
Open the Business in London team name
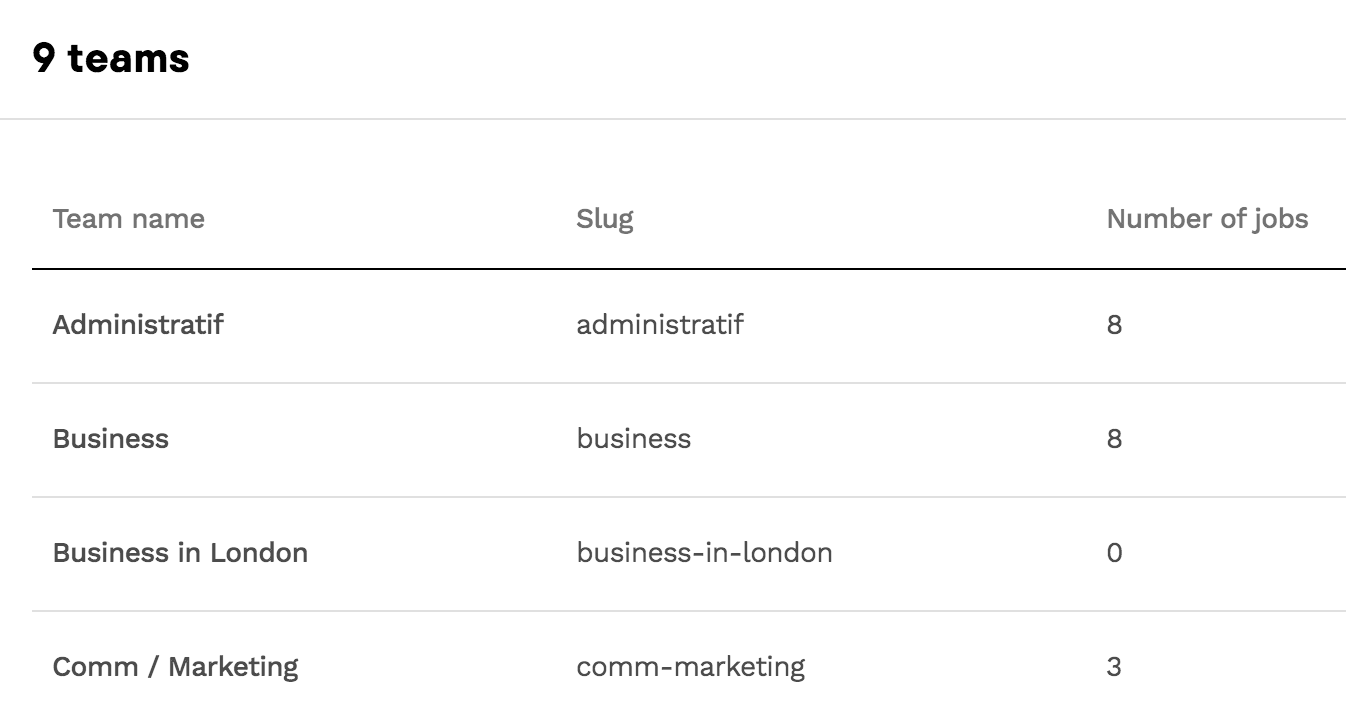click(180, 553)
